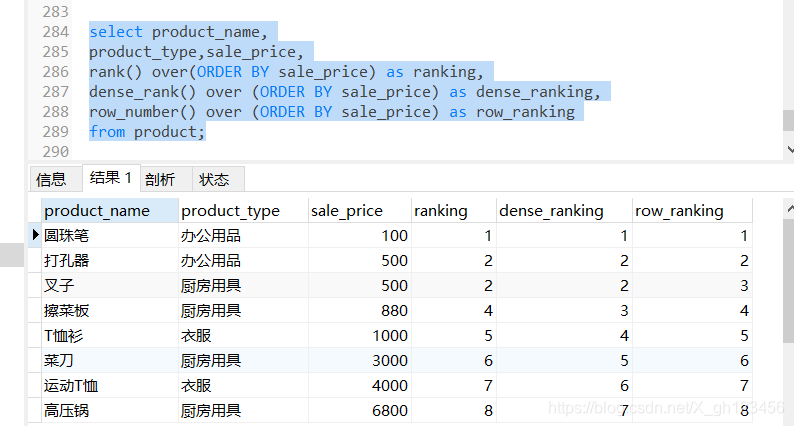Click the select keyword on line 284
The height and width of the screenshot is (426, 794).
coord(116,32)
